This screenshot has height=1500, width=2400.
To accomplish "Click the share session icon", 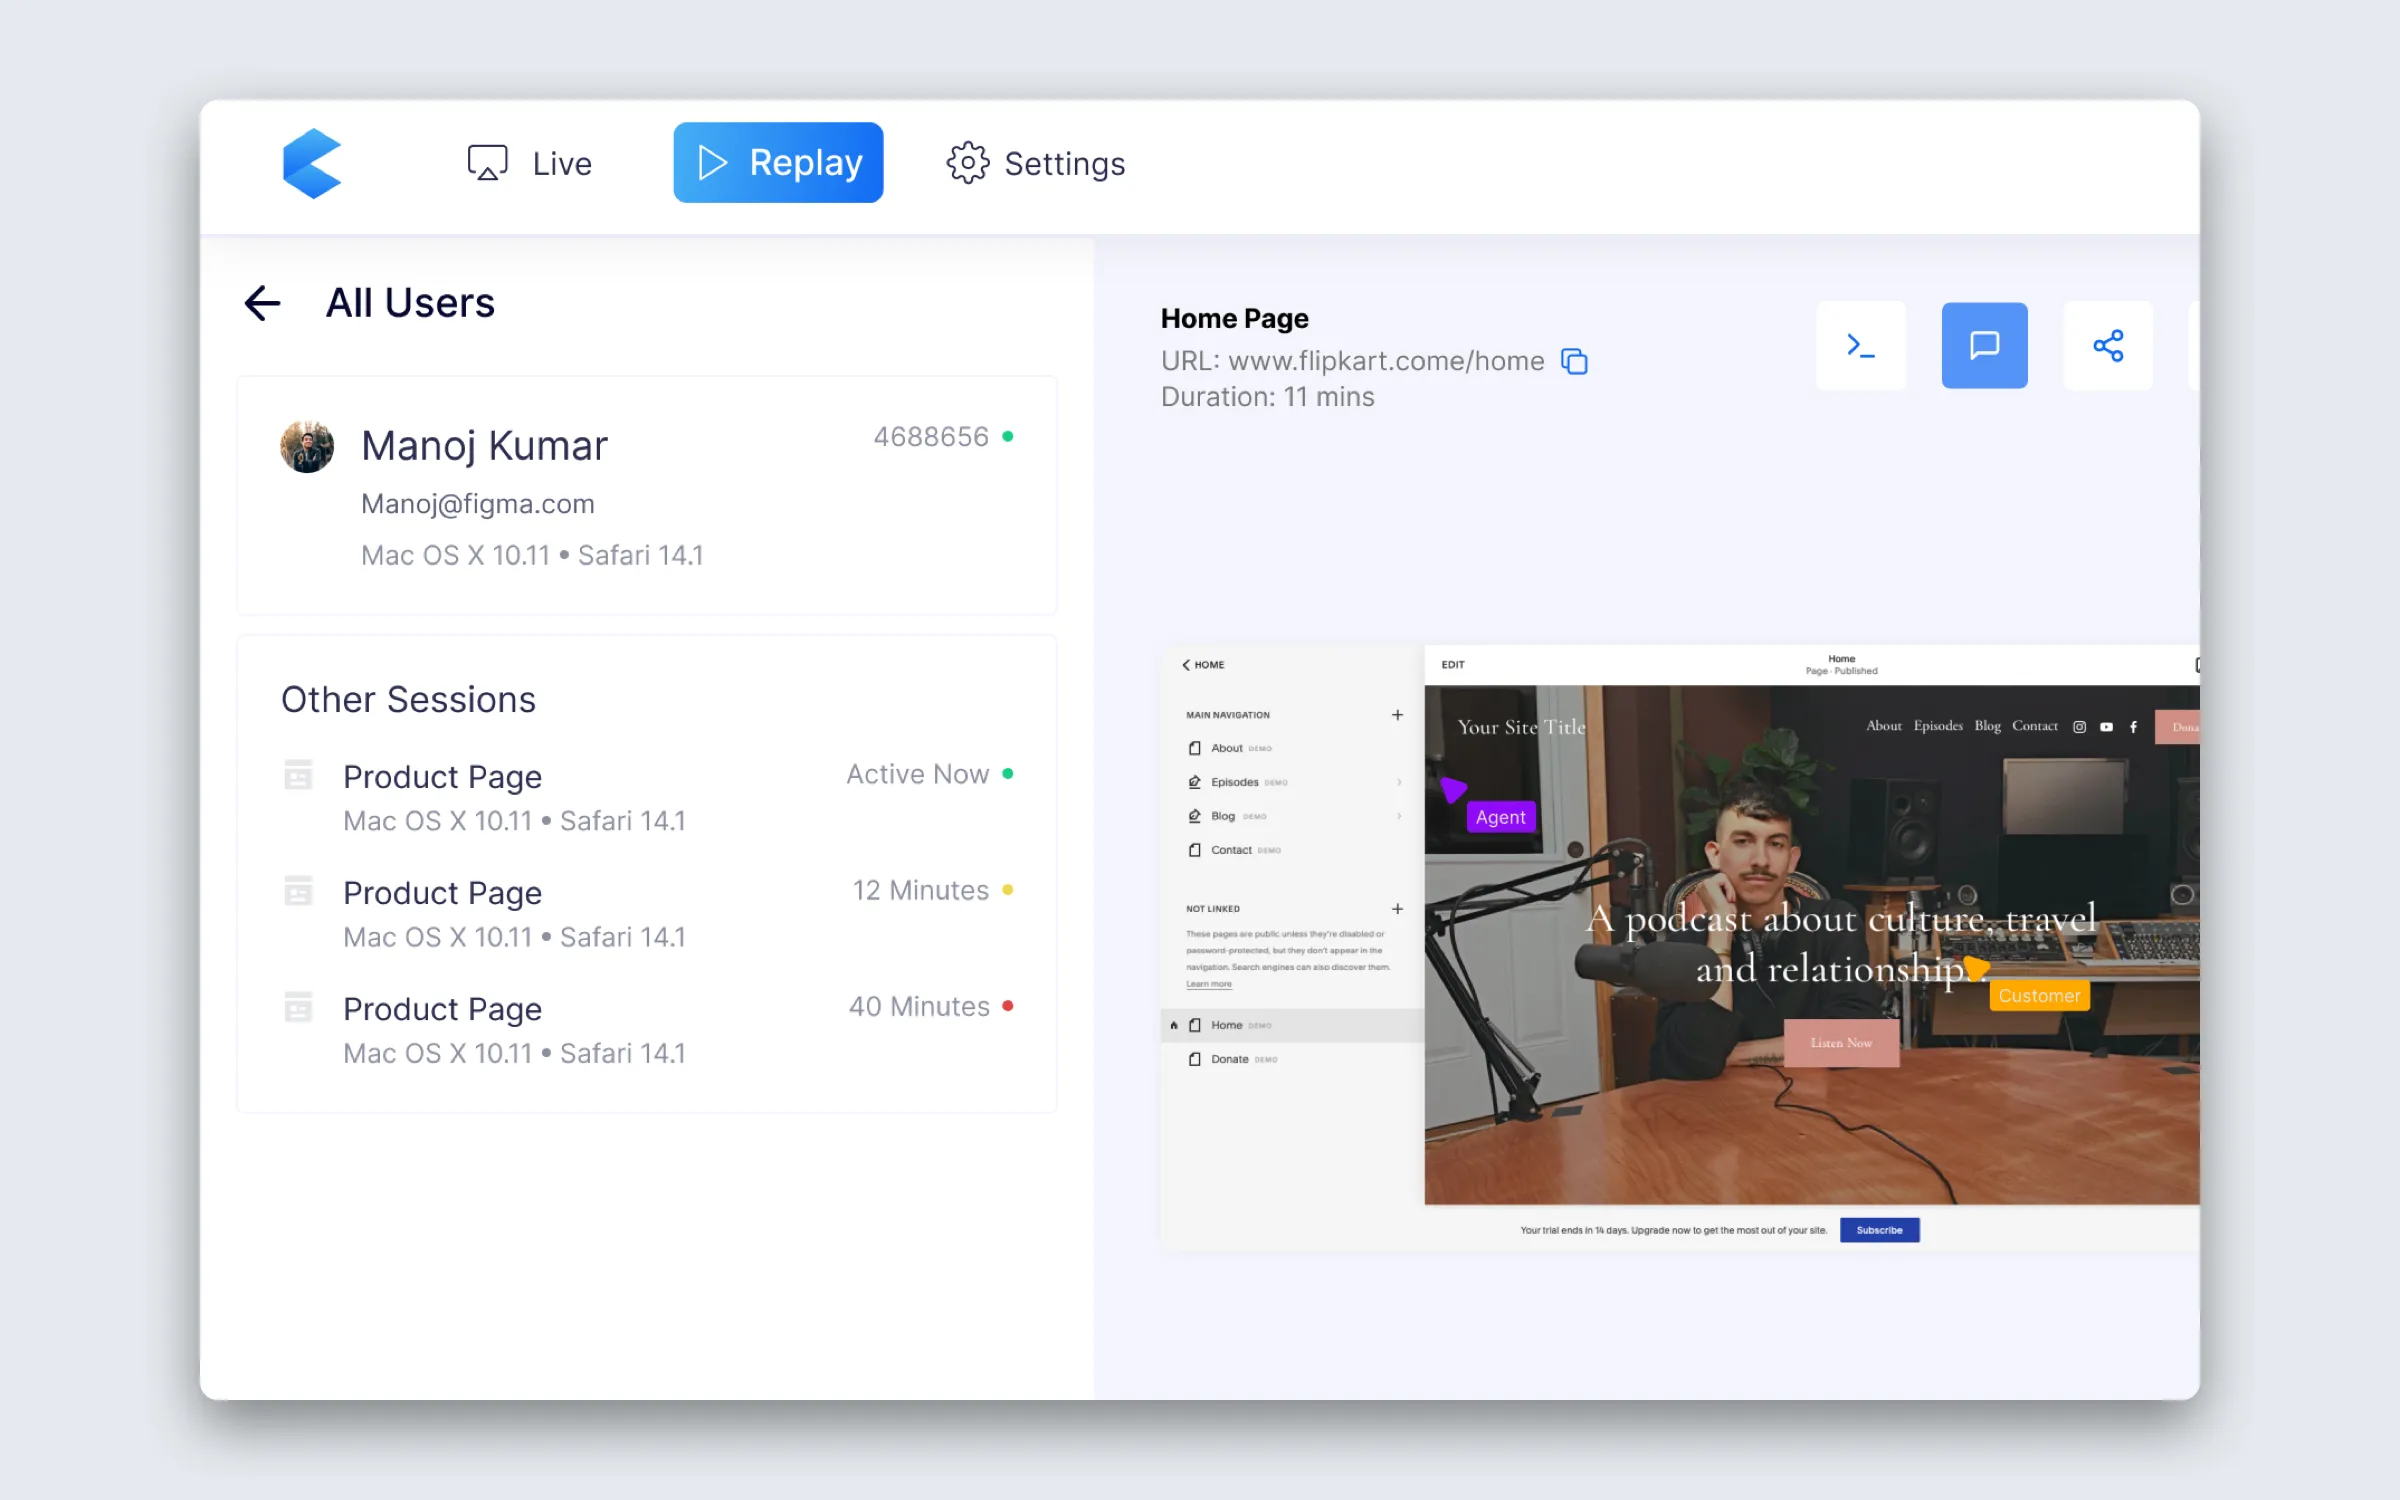I will point(2108,346).
